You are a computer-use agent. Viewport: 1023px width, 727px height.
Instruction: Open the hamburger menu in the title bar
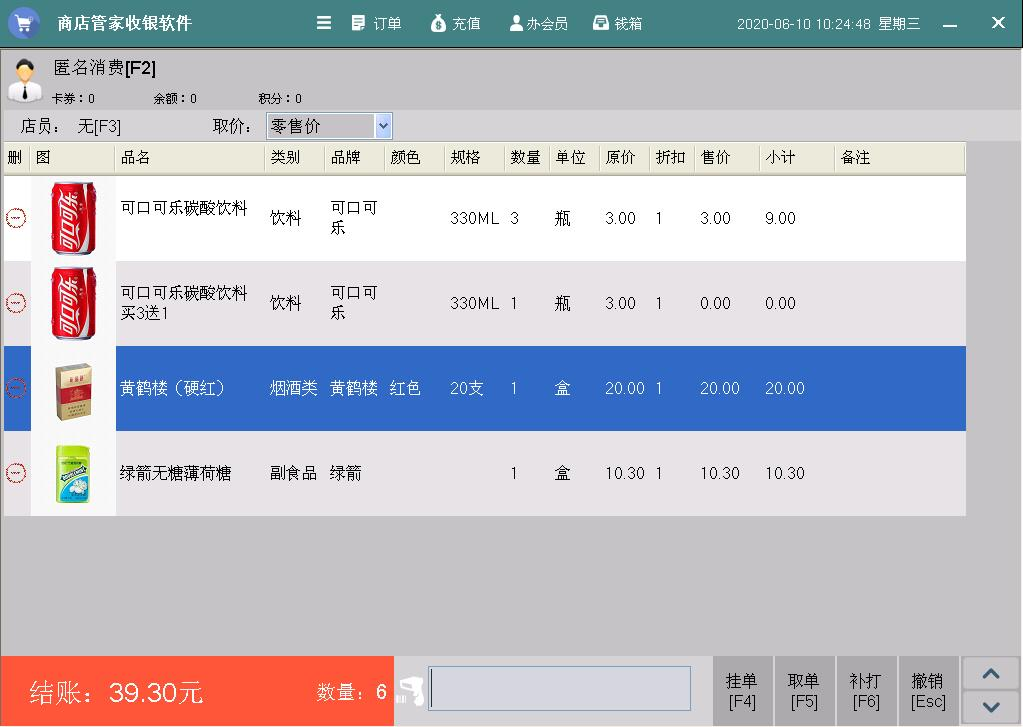[323, 22]
